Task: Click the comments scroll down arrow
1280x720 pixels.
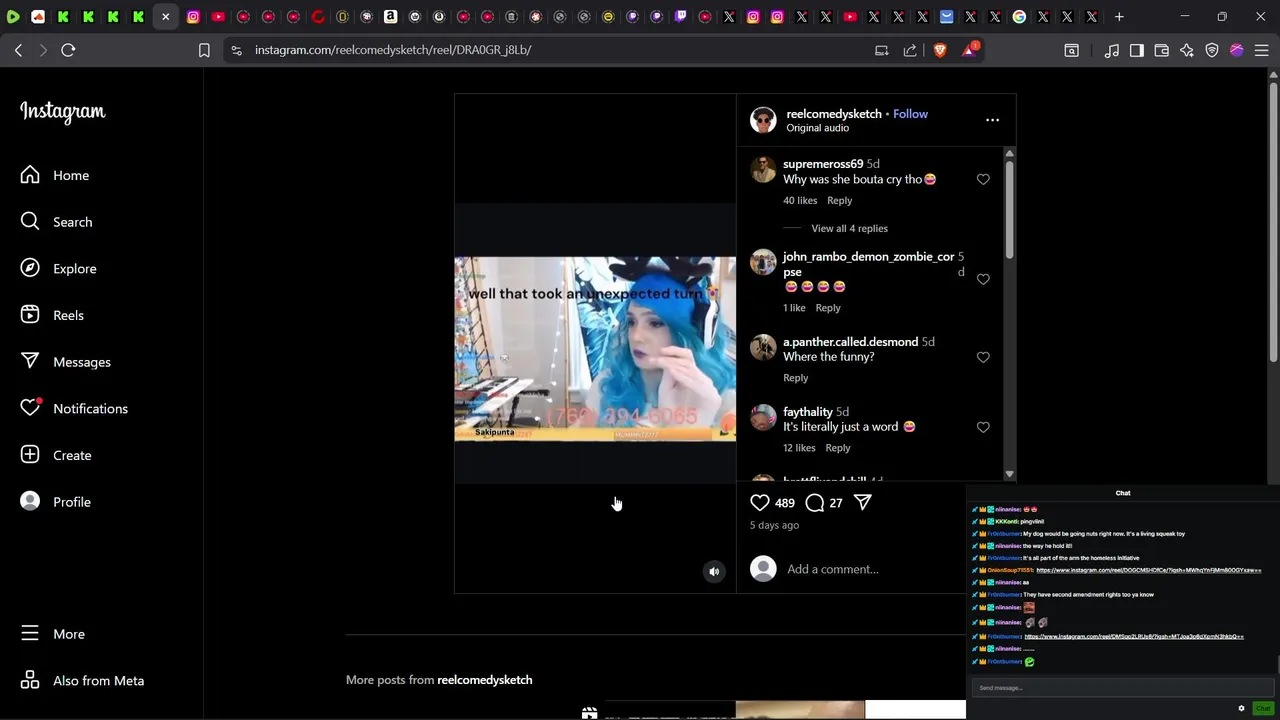Action: click(x=1009, y=474)
